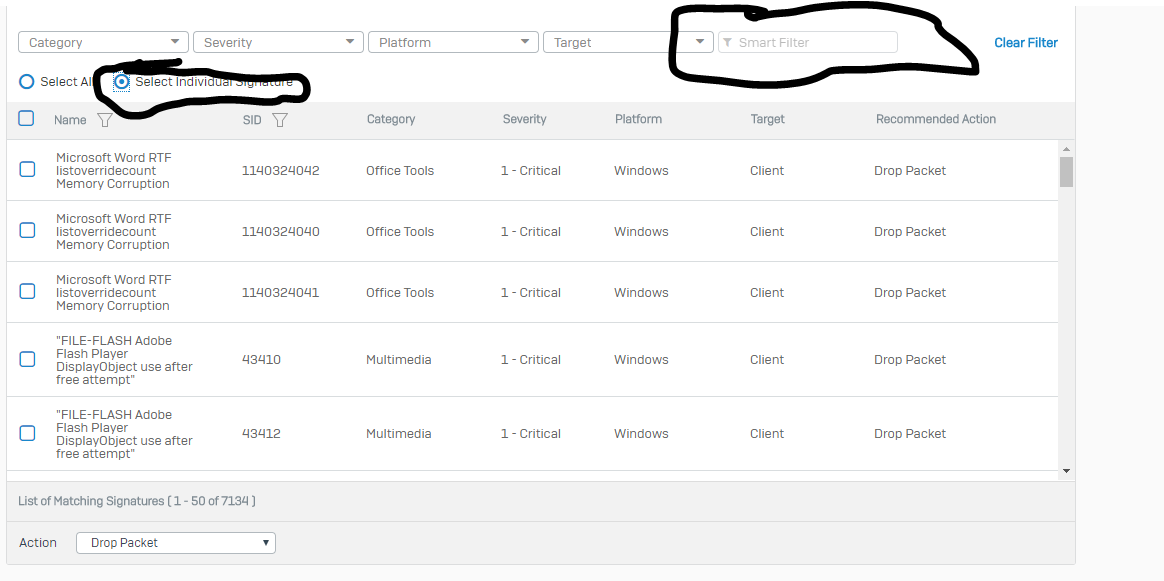Click the scrollbar up arrow
1164x581 pixels.
click(x=1067, y=150)
